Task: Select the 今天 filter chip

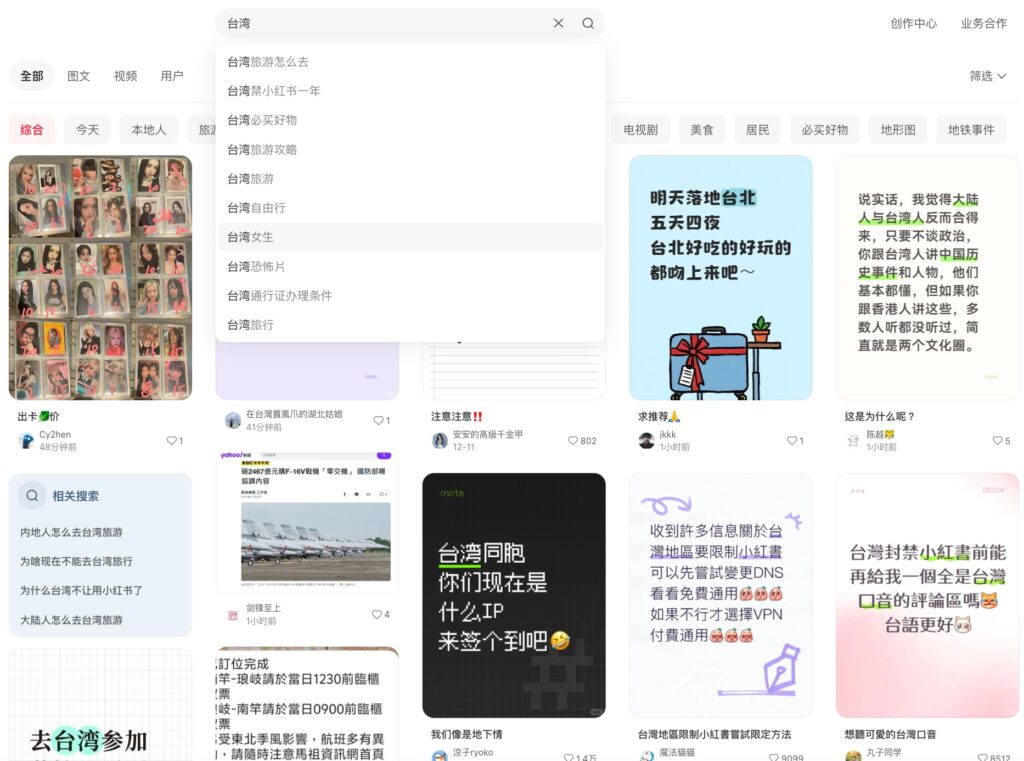Action: click(87, 130)
